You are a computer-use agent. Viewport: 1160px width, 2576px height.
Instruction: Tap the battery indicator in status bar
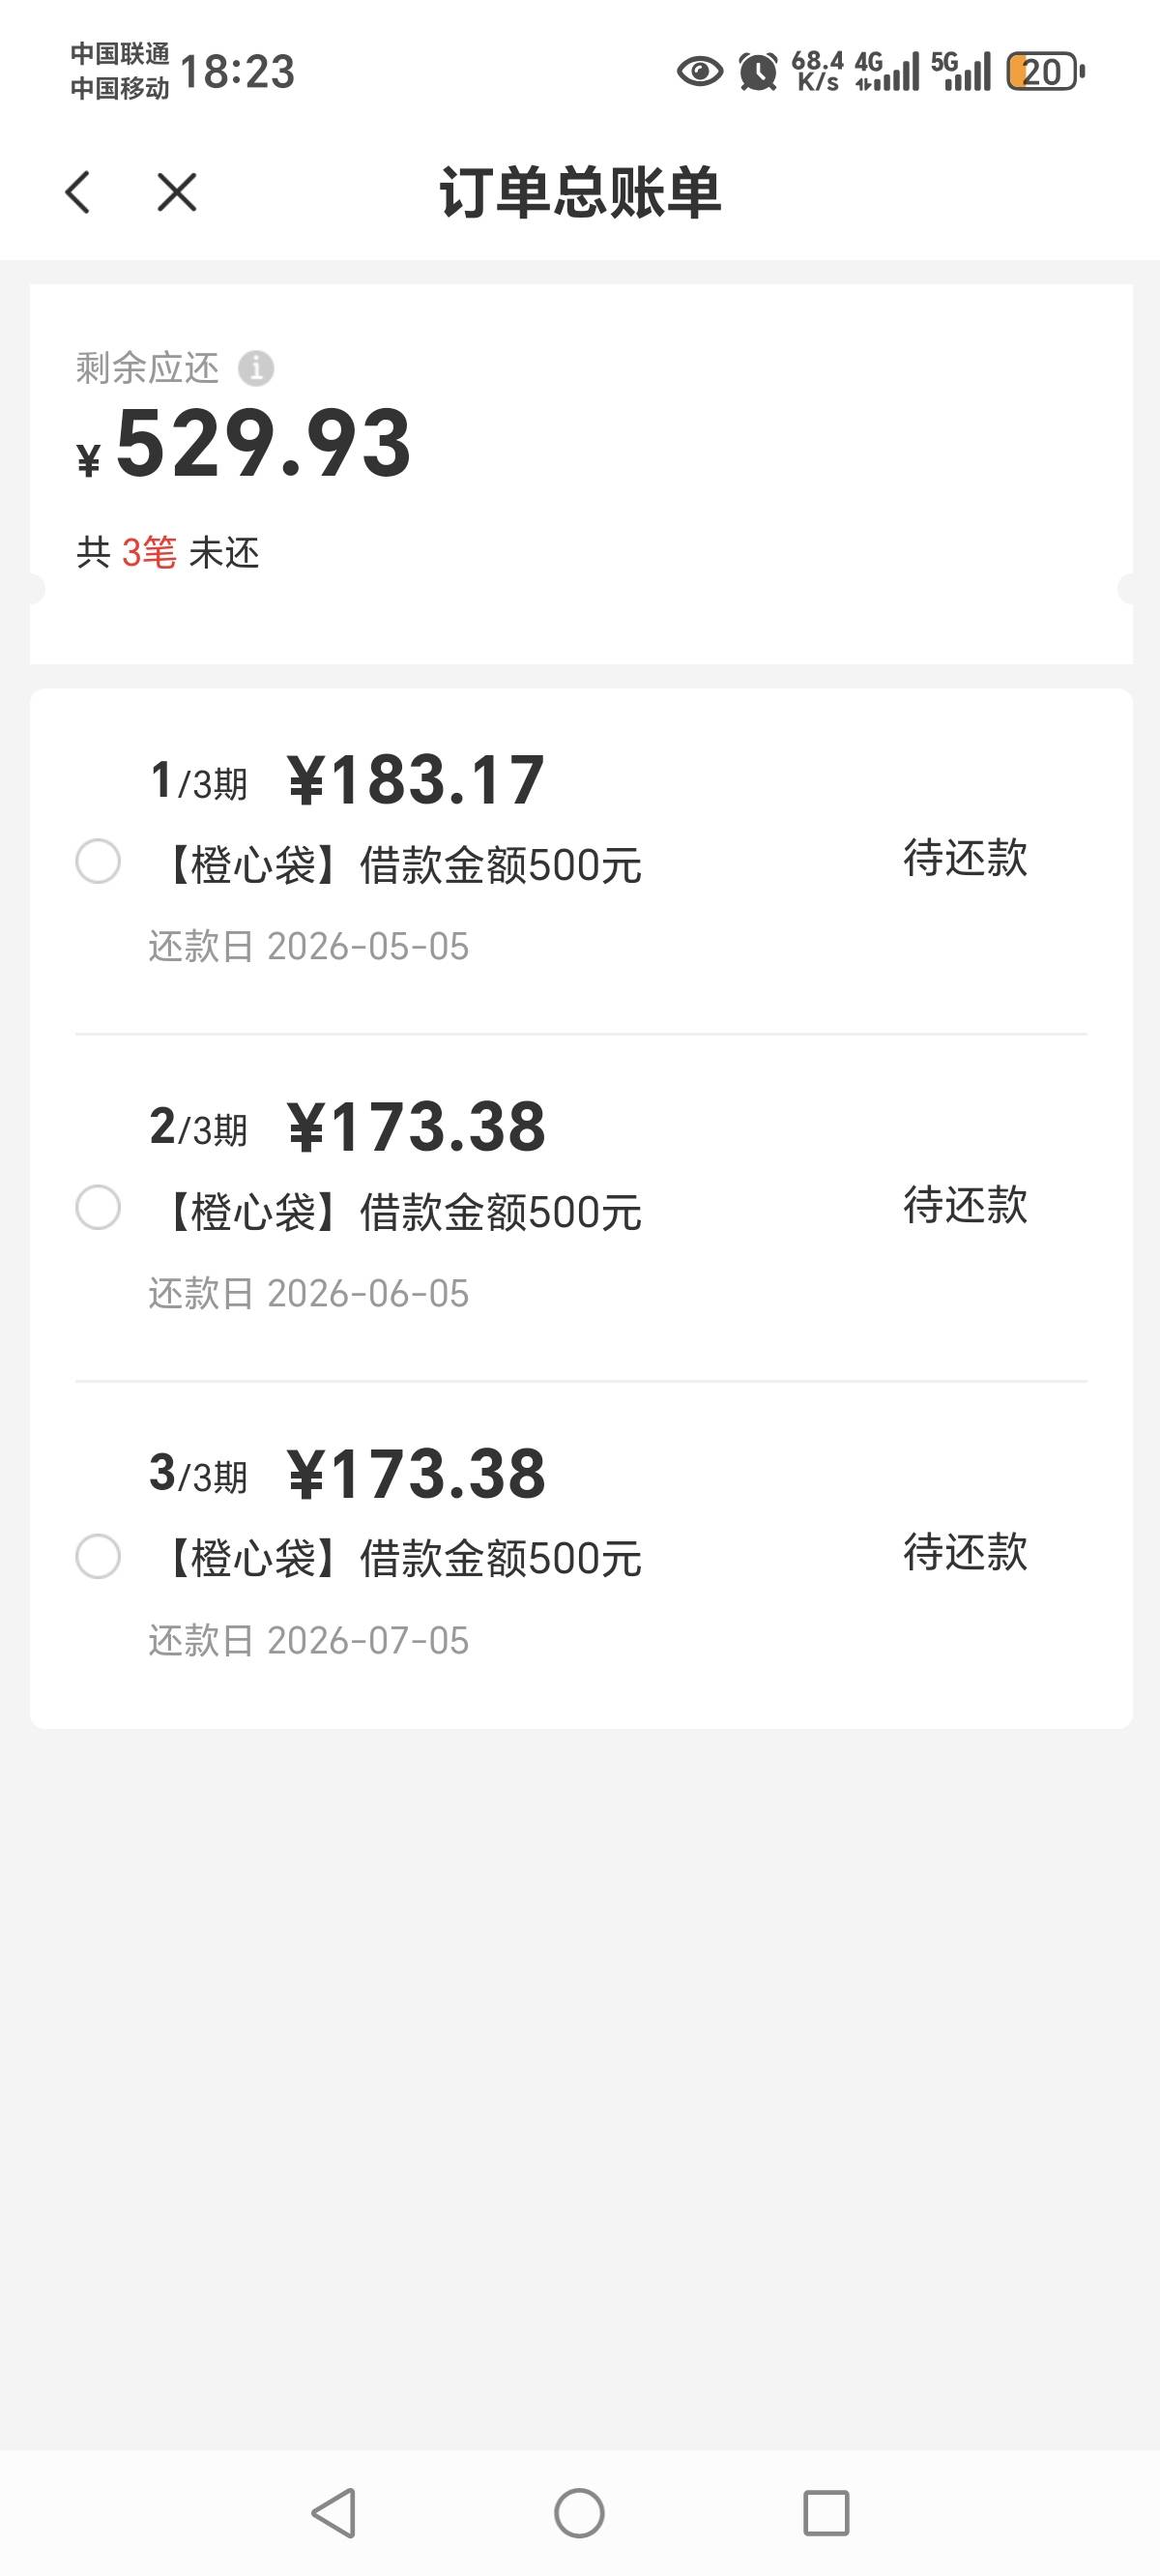pyautogui.click(x=1044, y=72)
